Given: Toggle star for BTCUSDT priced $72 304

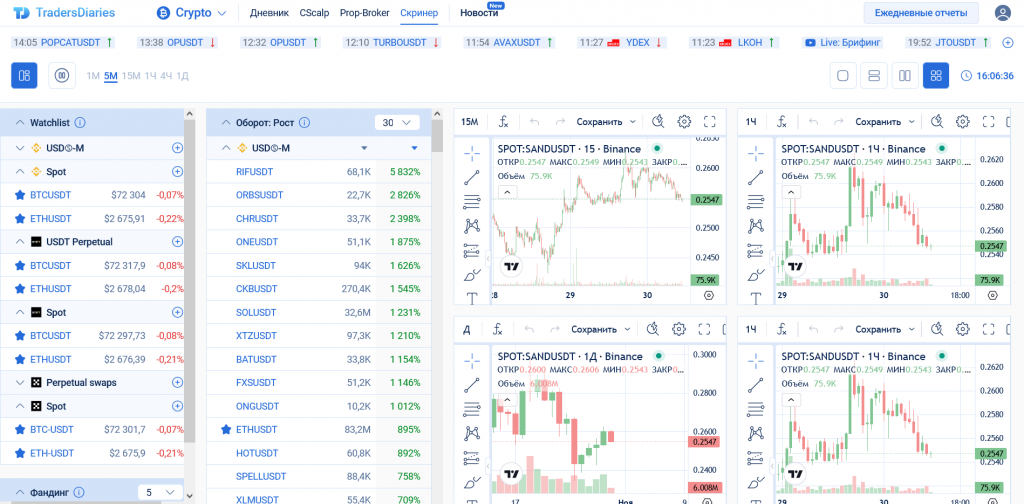Looking at the screenshot, I should point(20,195).
